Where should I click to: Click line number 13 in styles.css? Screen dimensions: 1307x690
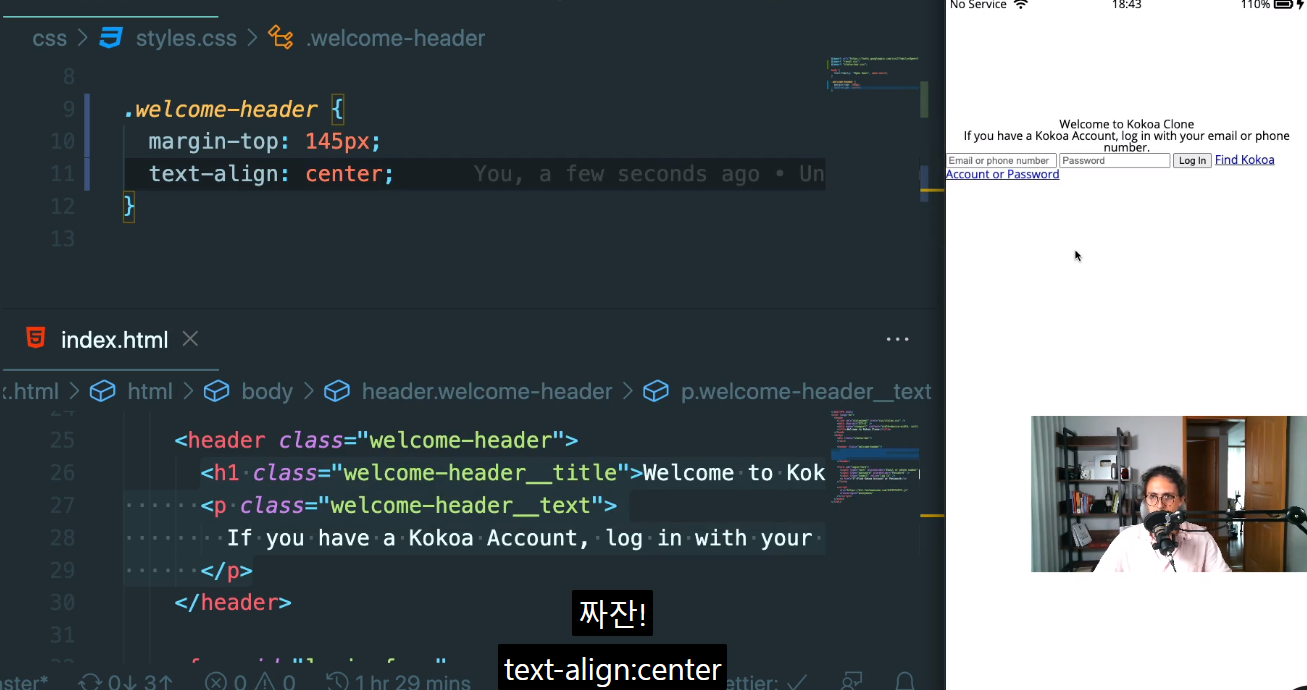(x=61, y=238)
